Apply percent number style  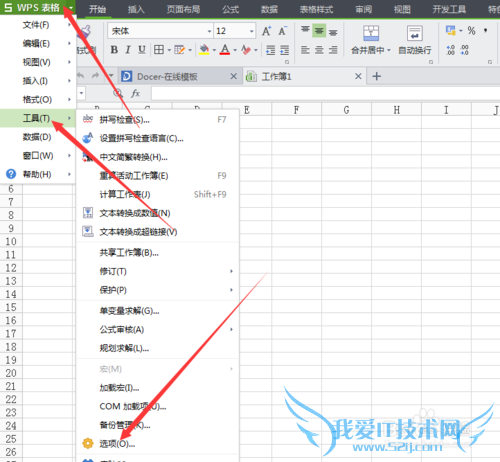[471, 31]
